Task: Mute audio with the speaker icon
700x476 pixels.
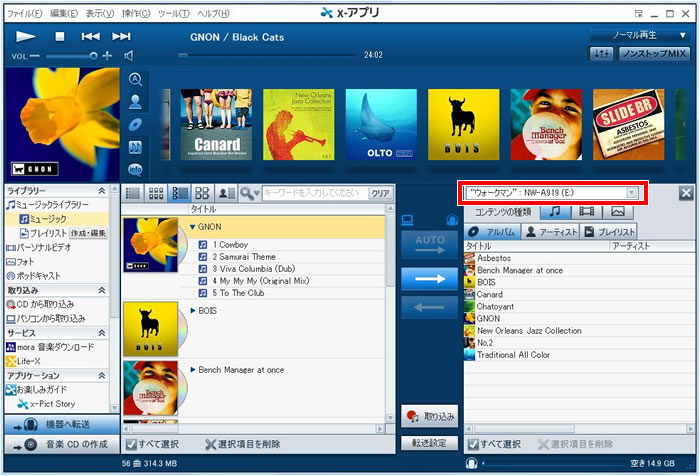Action: [x=129, y=56]
